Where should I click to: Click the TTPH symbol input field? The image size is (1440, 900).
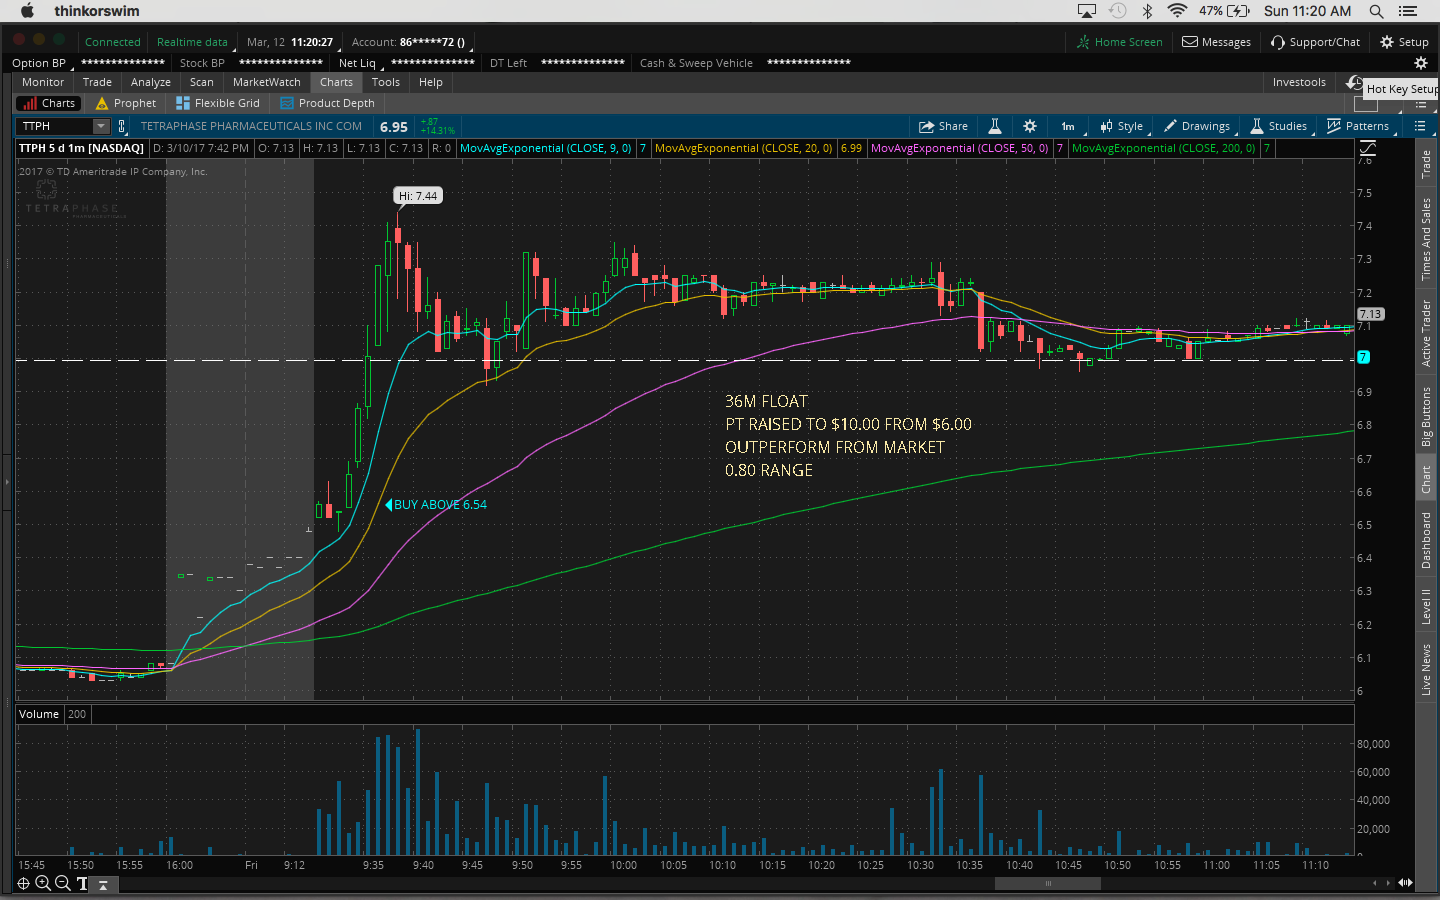click(55, 126)
